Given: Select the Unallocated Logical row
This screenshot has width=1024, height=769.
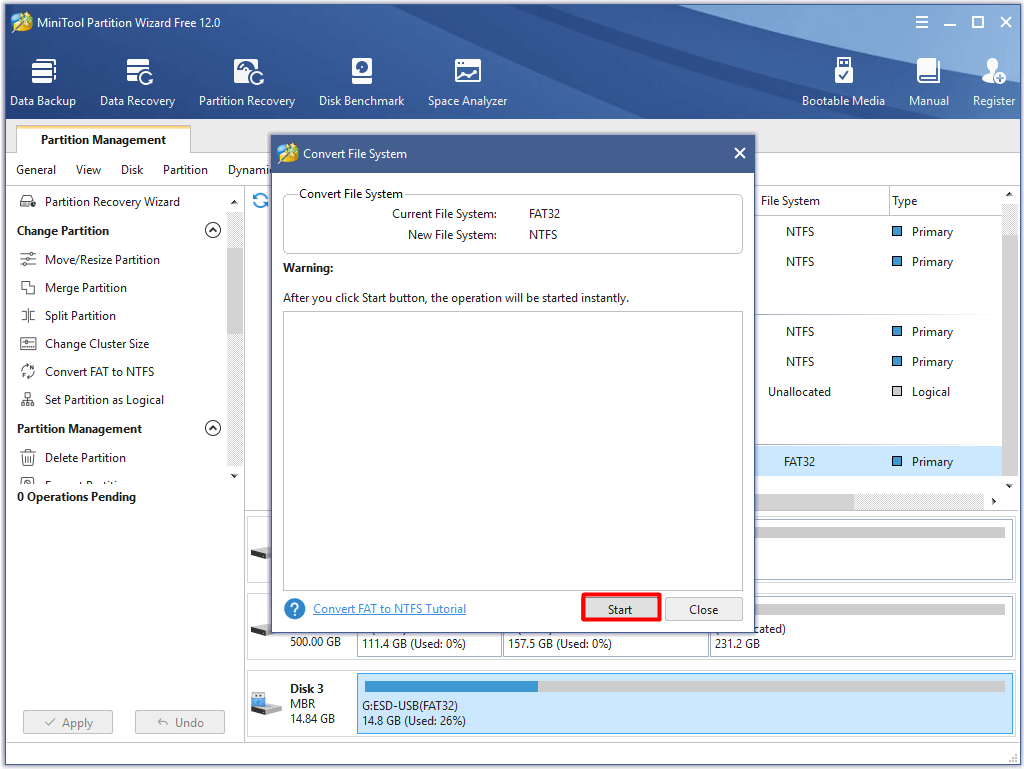Looking at the screenshot, I should [878, 392].
